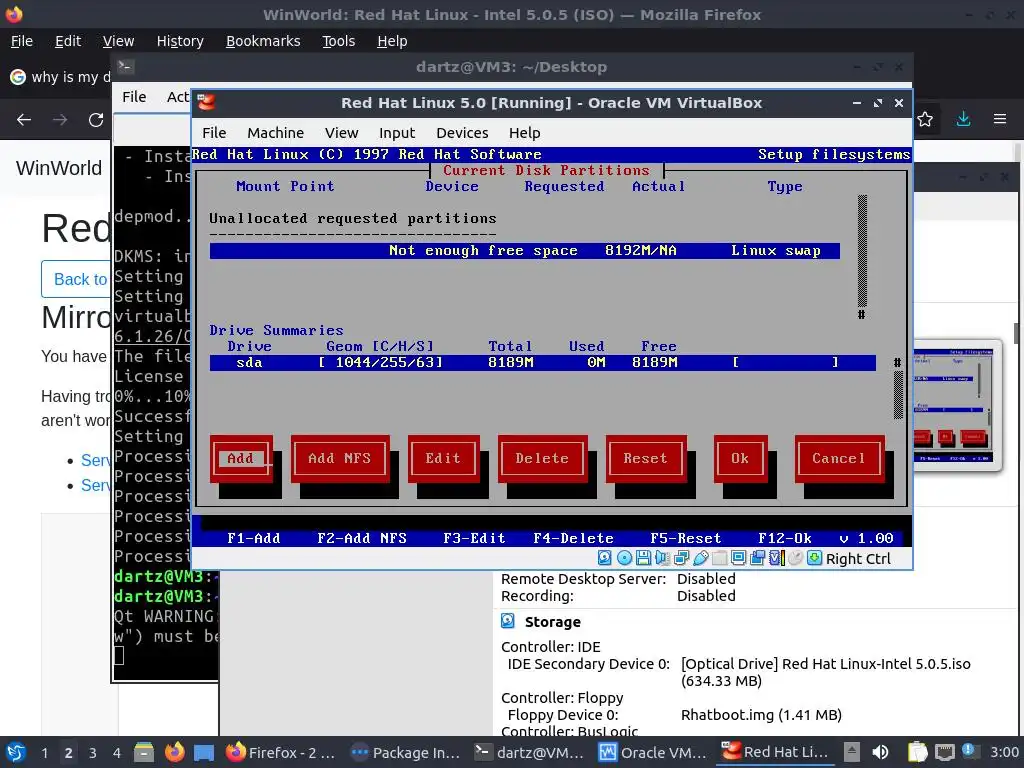
Task: Open VirtualBox Help menu
Action: point(524,133)
